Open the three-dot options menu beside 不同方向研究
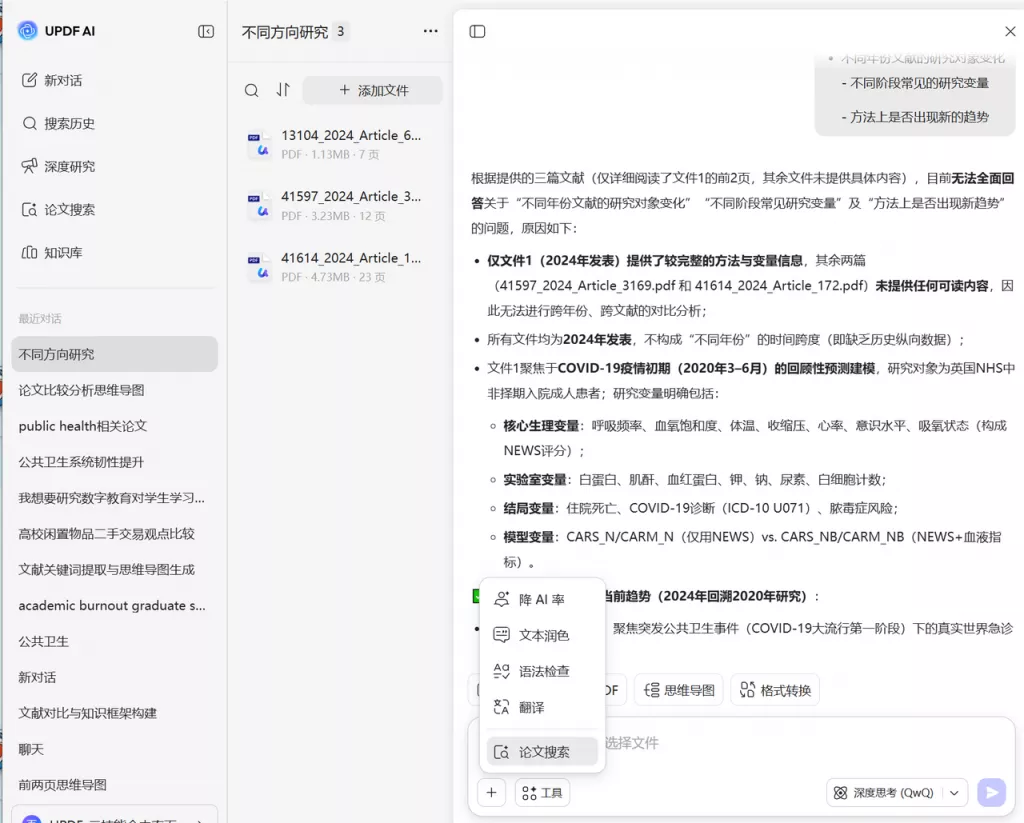This screenshot has height=823, width=1024. click(x=430, y=31)
